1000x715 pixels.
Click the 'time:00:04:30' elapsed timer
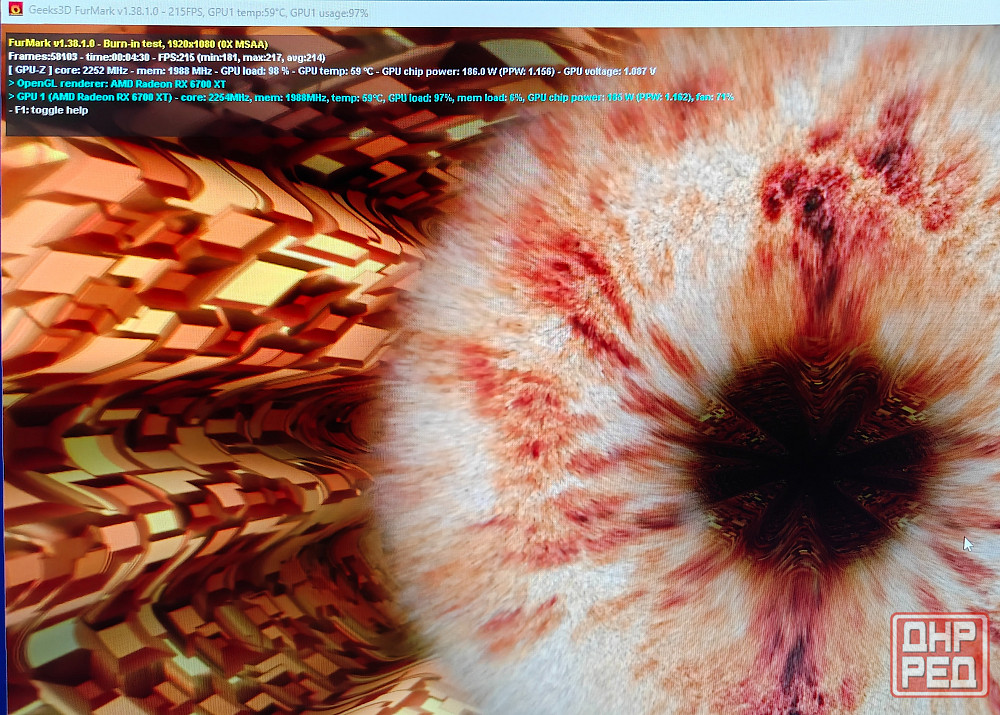pyautogui.click(x=115, y=58)
